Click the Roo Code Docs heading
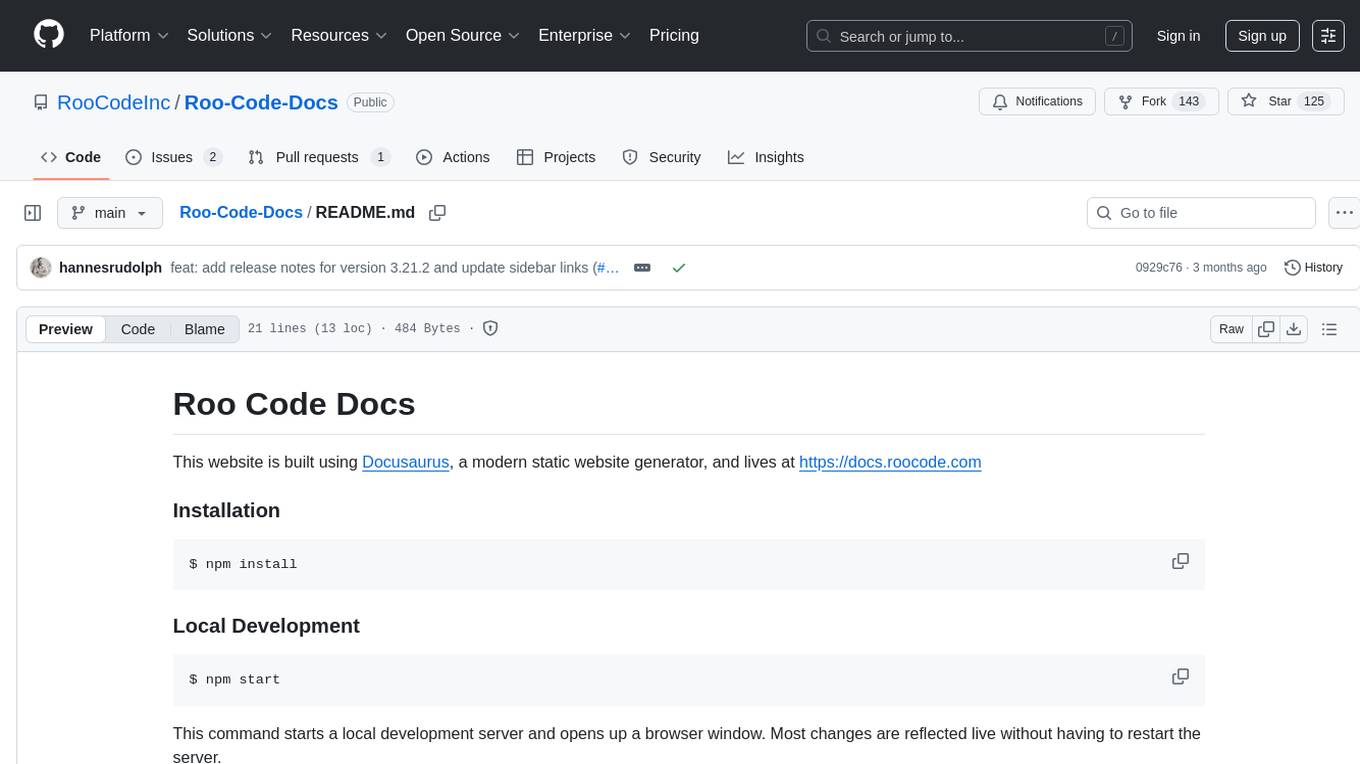The width and height of the screenshot is (1360, 764). [x=294, y=404]
